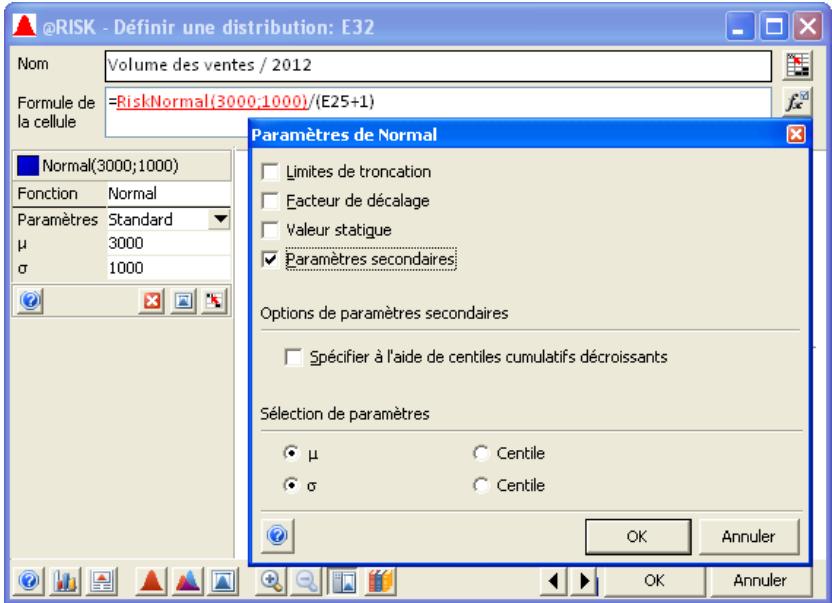Click the fx formula button beside the cell formula
Viewport: 832px width, 603px height.
pos(794,101)
